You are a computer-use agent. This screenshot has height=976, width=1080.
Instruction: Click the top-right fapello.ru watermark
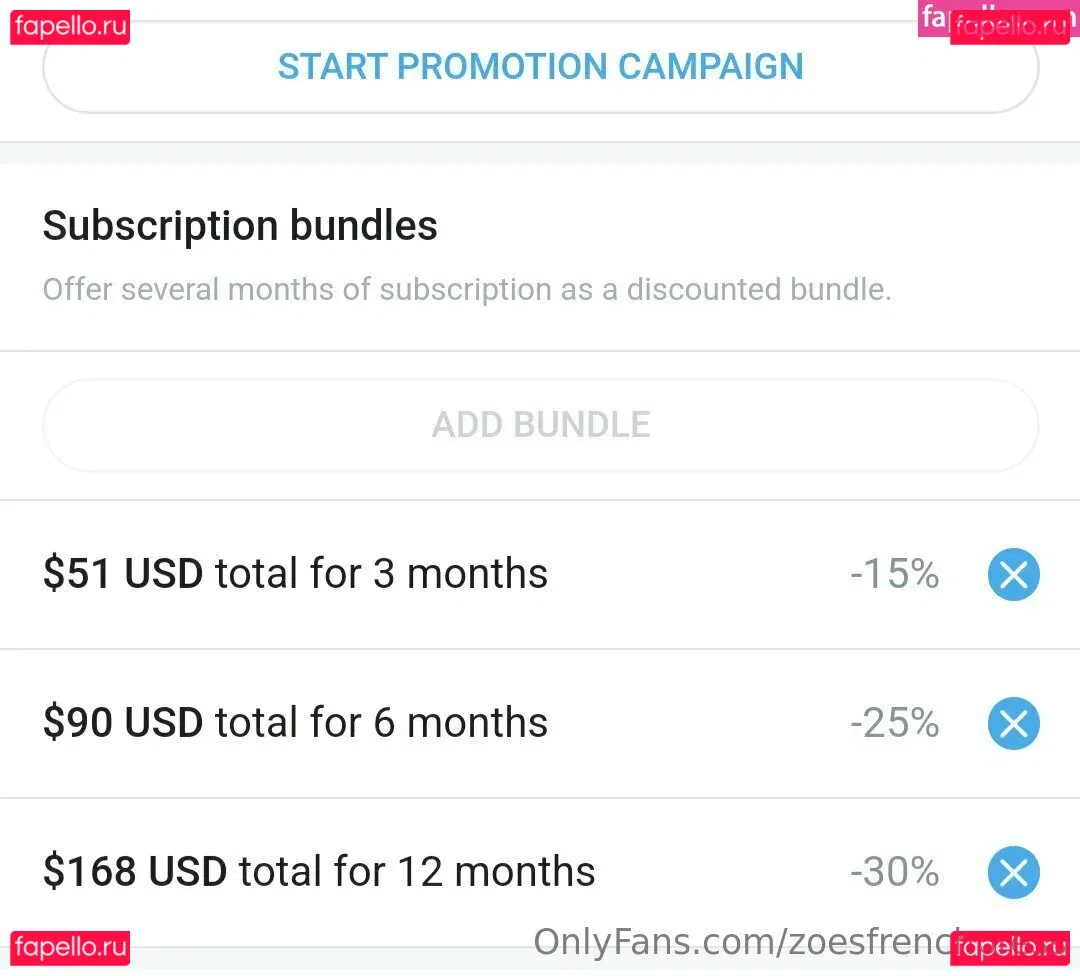pos(1009,27)
